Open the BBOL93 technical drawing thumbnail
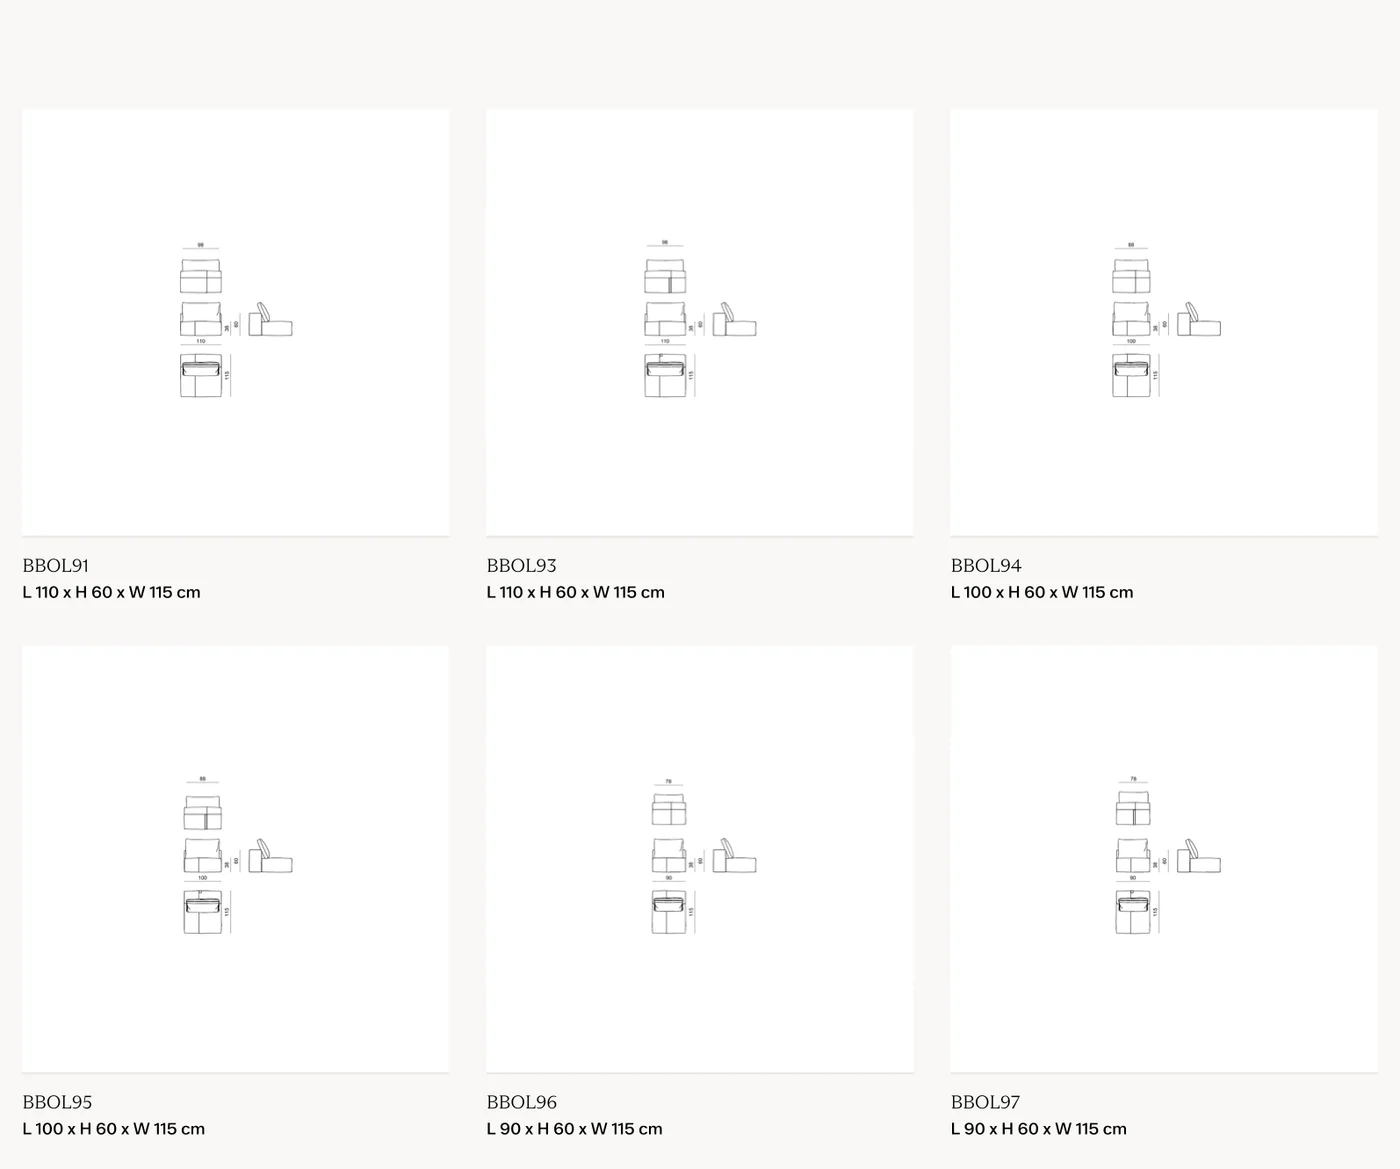Viewport: 1400px width, 1169px height. point(700,322)
